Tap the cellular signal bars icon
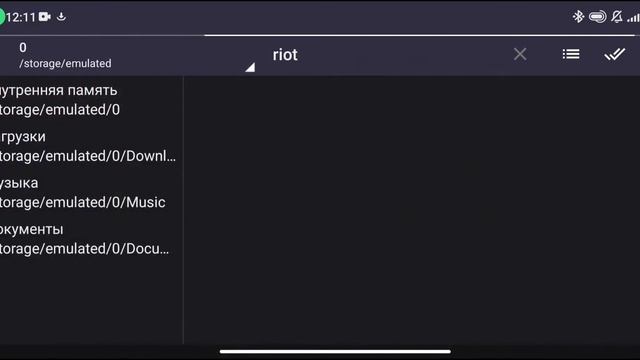Viewport: 640px width, 360px height. coord(633,18)
